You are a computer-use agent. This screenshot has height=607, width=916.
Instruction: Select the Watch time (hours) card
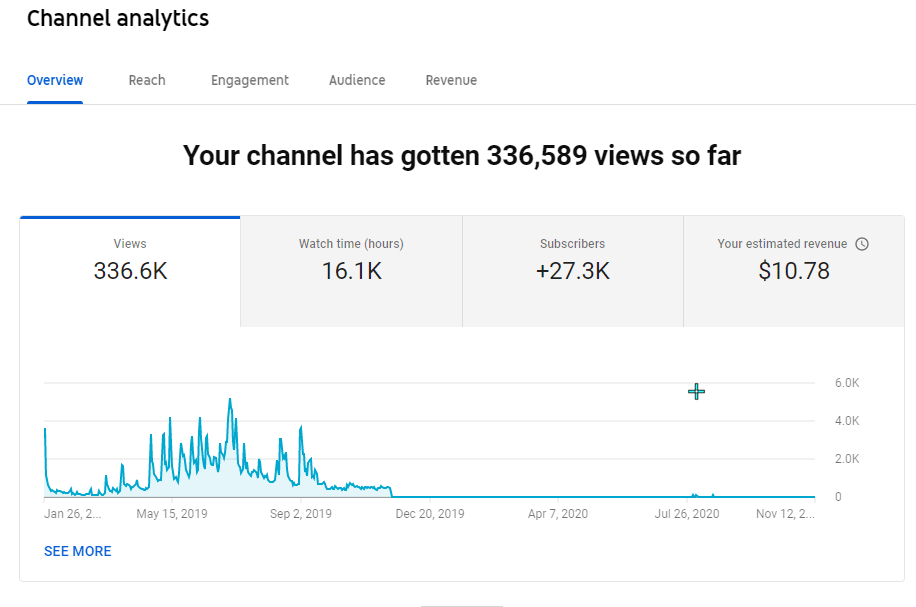coord(351,272)
